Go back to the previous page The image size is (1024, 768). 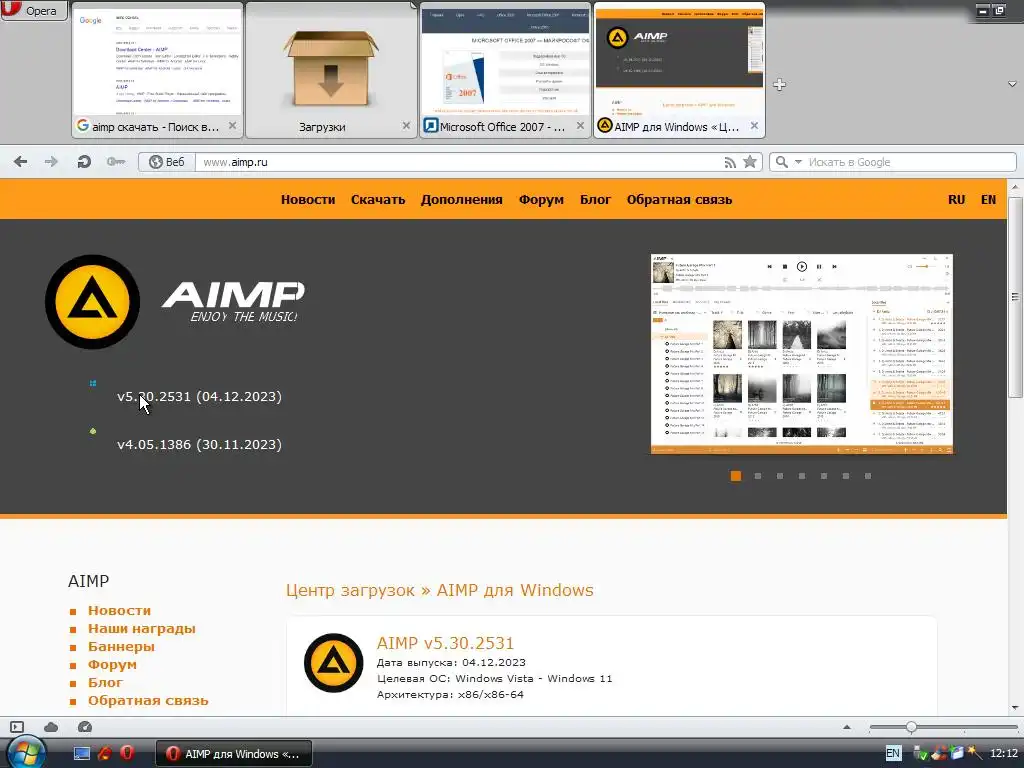tap(21, 161)
